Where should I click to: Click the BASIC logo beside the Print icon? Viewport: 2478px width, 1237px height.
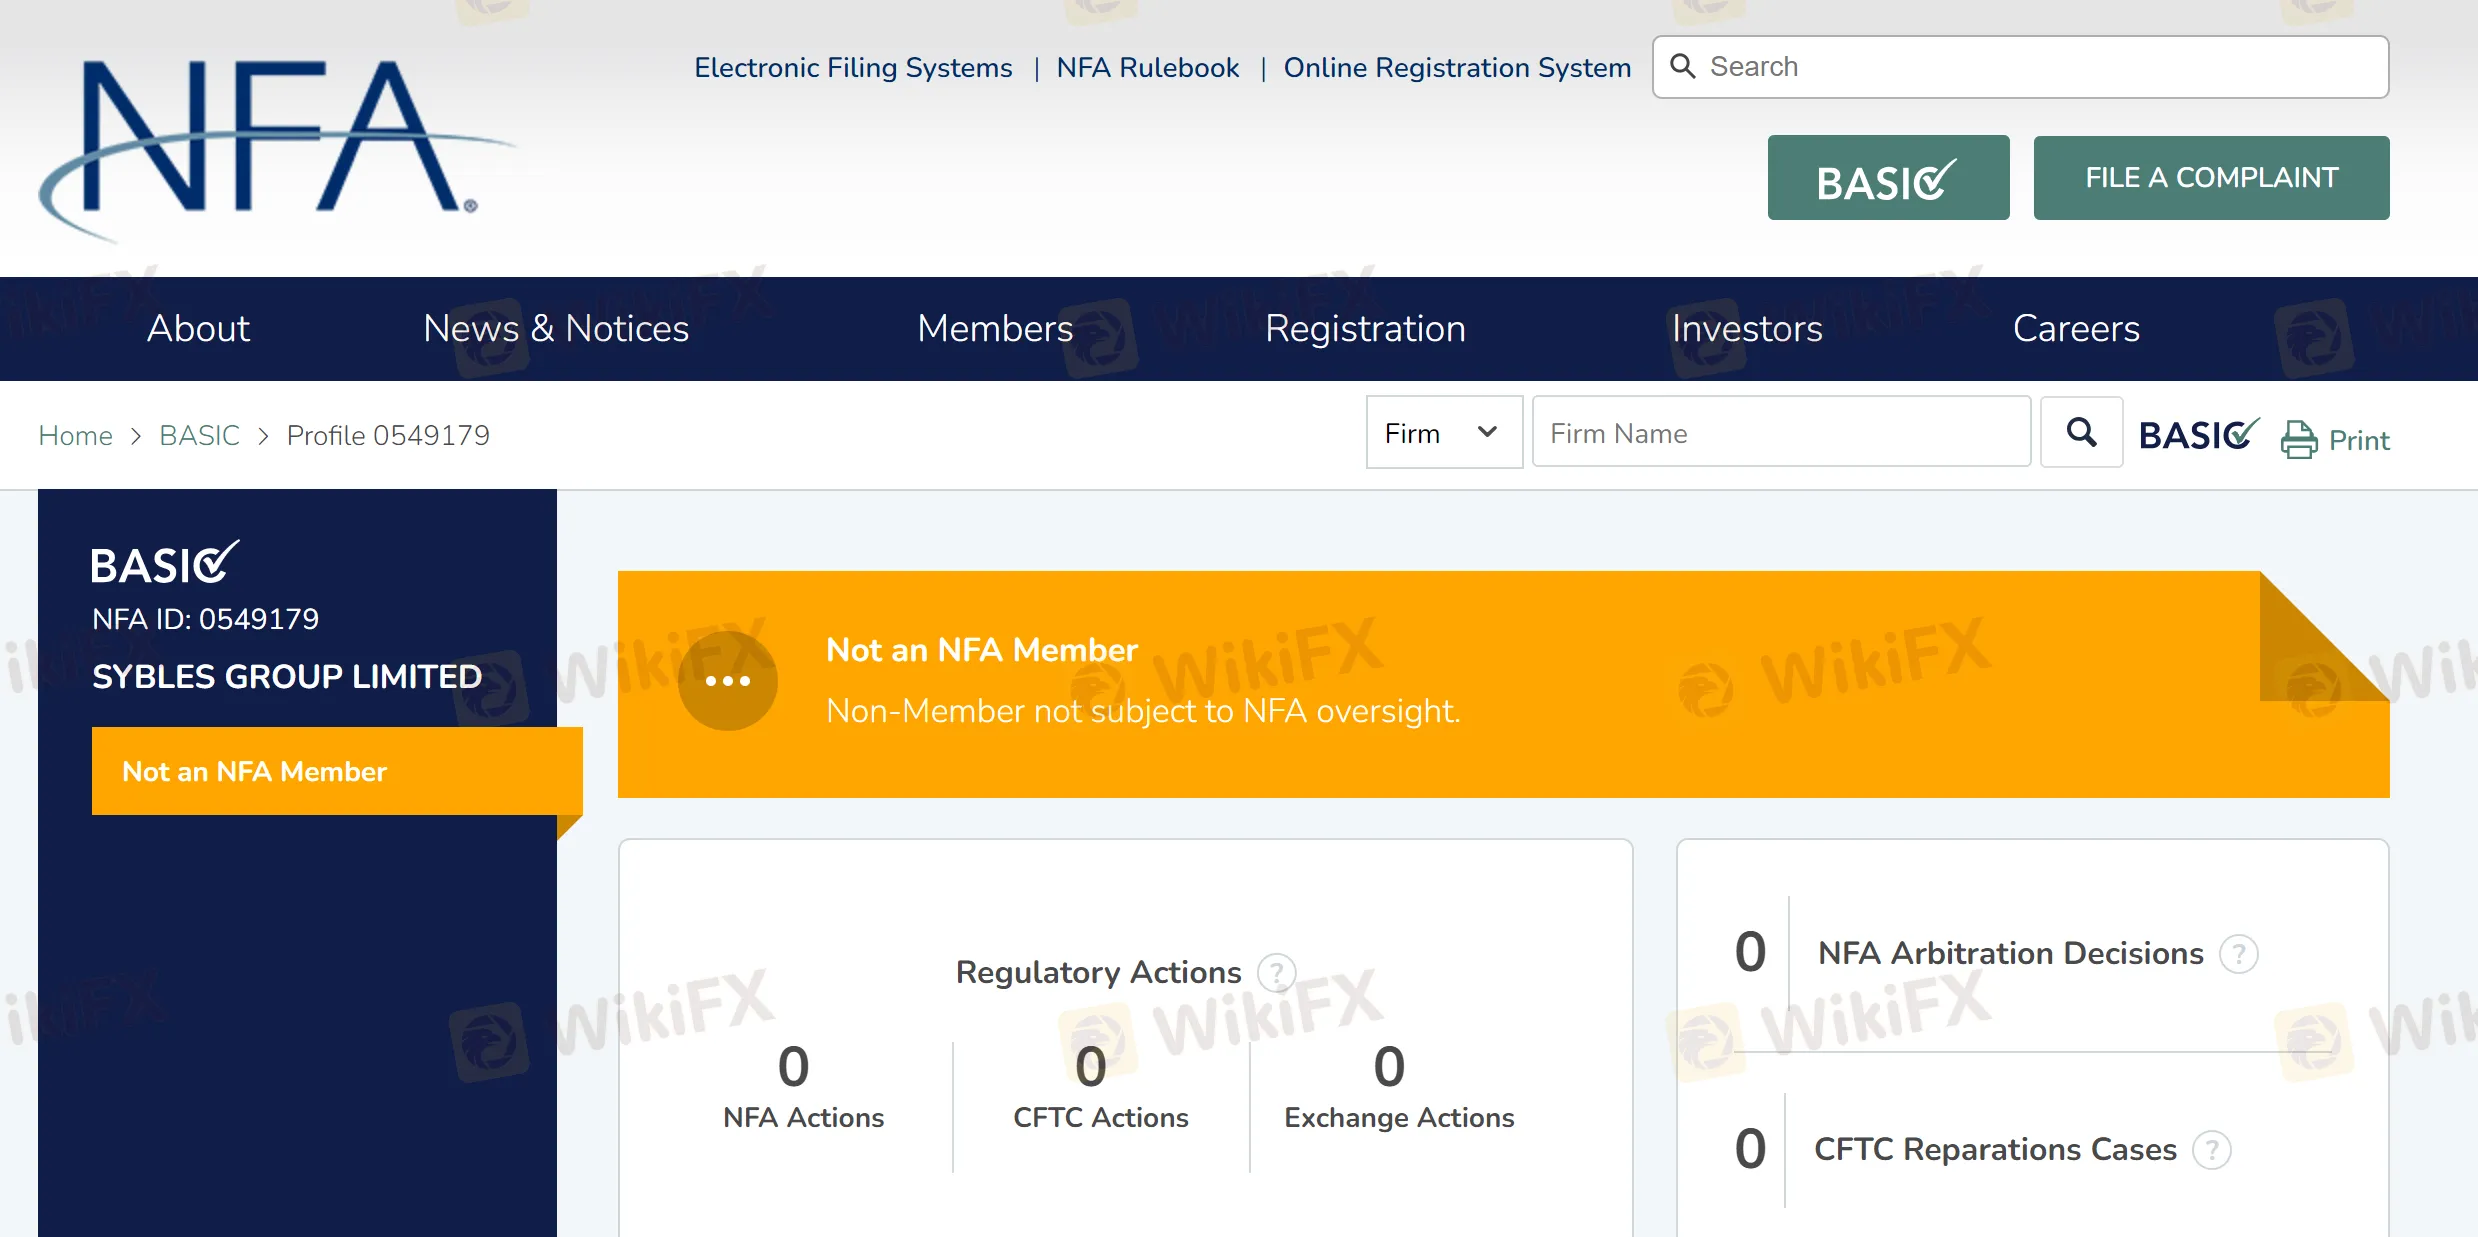point(2196,434)
